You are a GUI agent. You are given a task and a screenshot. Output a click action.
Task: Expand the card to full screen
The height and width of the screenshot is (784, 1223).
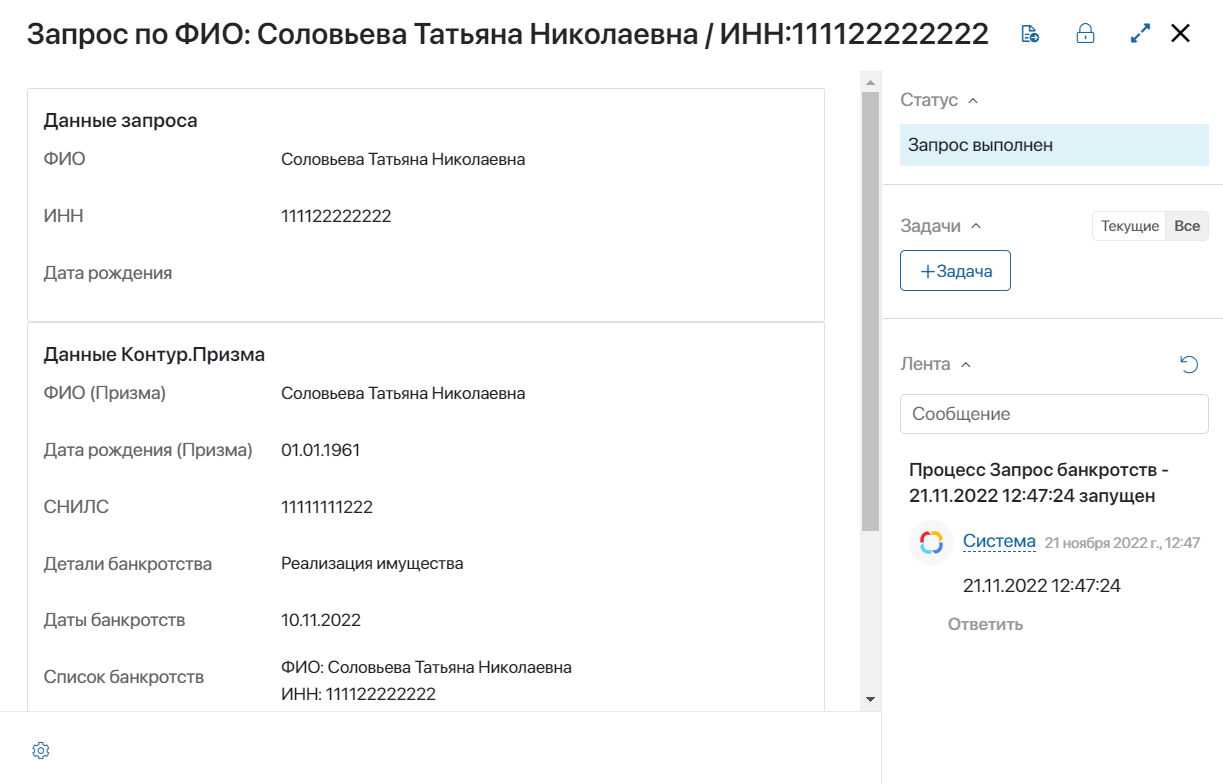(x=1140, y=34)
